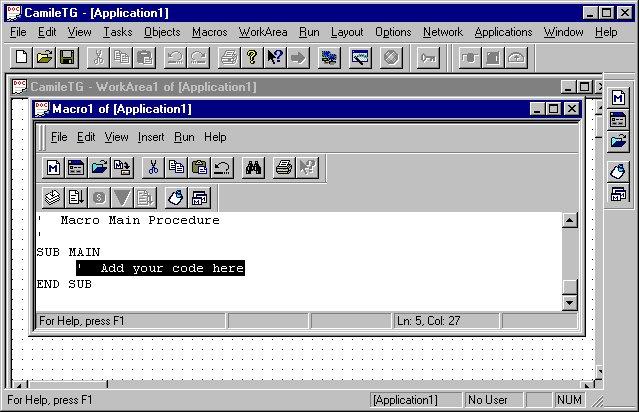This screenshot has height=412, width=639.
Task: Open the WorkArea menu
Action: tap(263, 32)
